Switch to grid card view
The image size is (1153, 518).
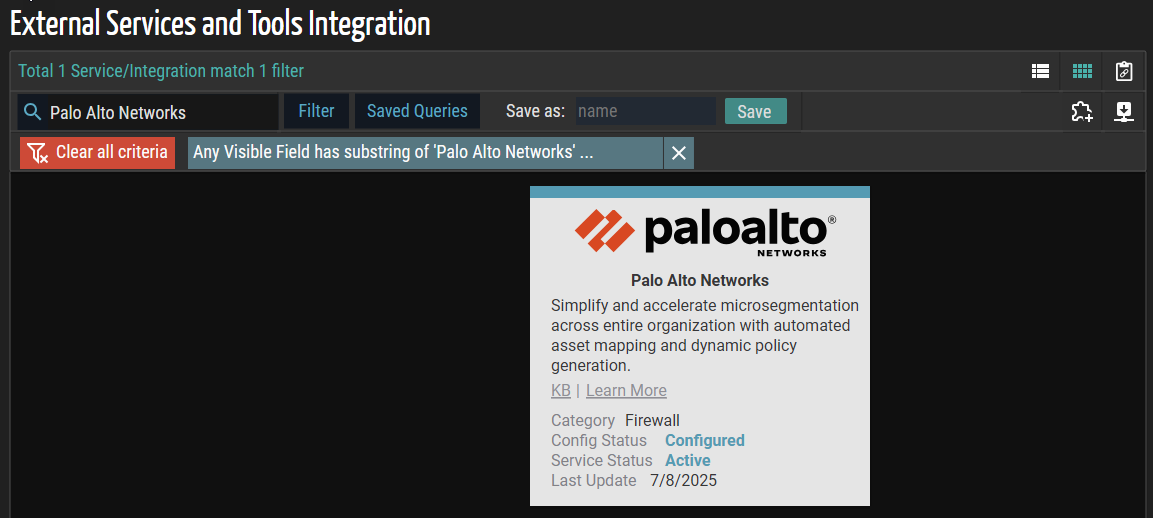(x=1082, y=71)
